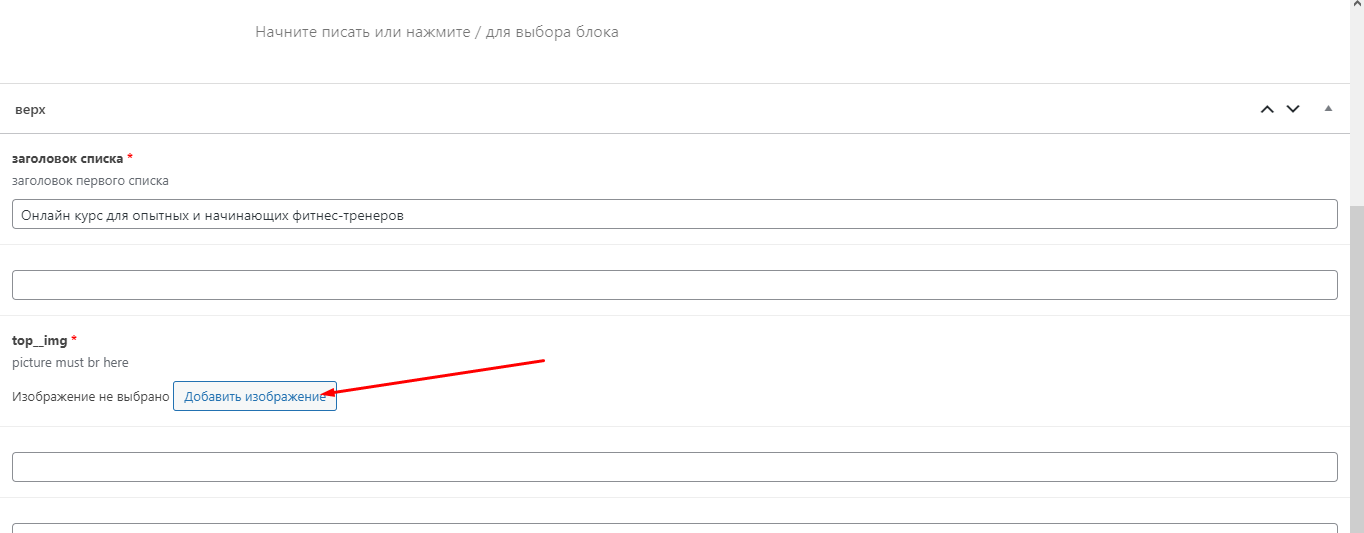Click the red asterisk beside заголовок списка
This screenshot has width=1364, height=533.
coord(130,157)
